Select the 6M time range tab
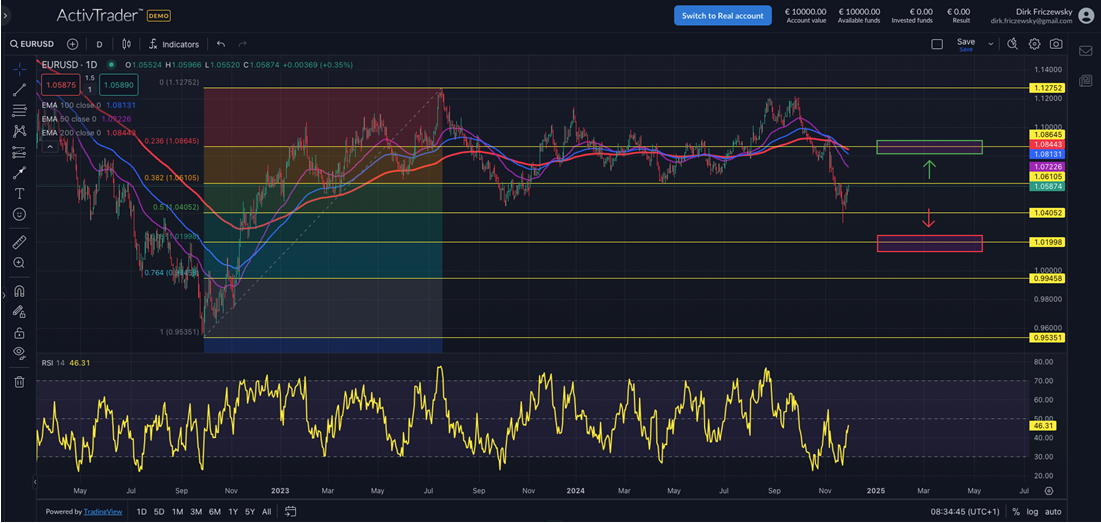This screenshot has width=1101, height=523. click(214, 512)
